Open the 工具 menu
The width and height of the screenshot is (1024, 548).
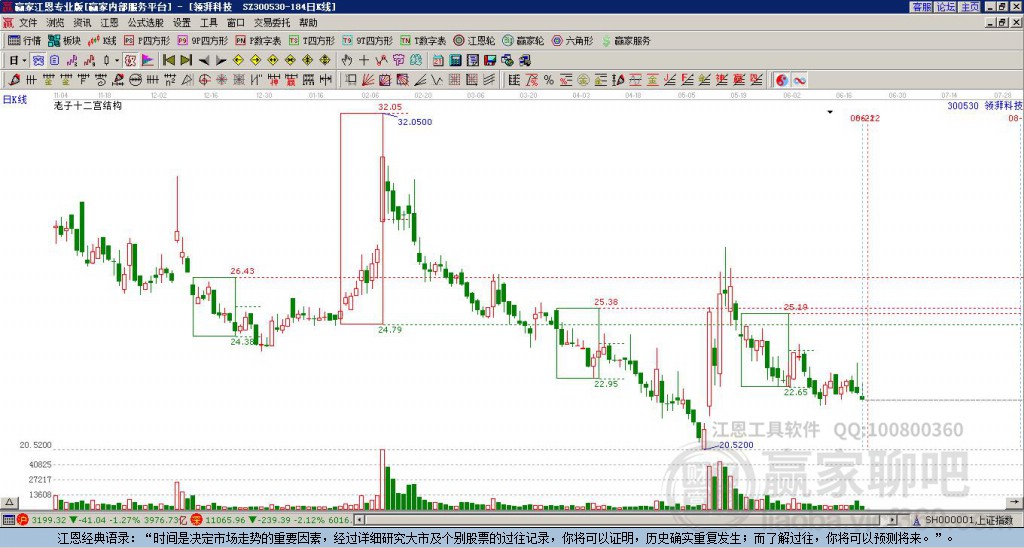click(209, 23)
